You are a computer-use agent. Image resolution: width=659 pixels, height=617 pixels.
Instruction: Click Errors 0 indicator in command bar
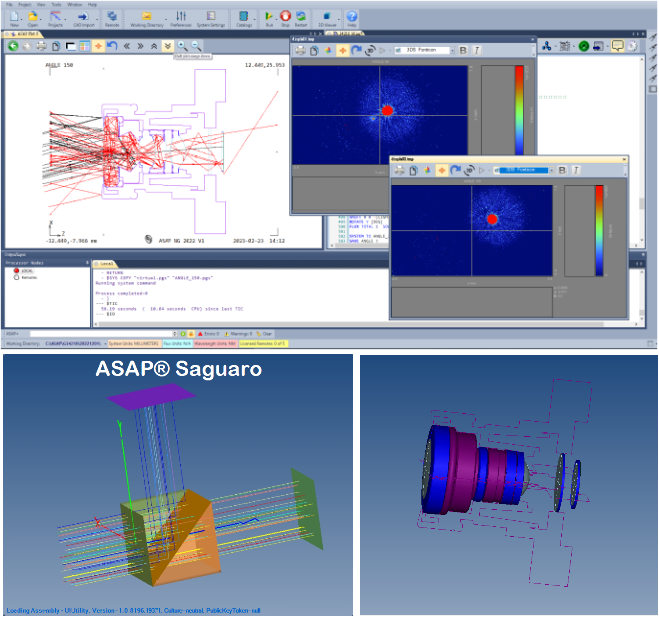[208, 334]
